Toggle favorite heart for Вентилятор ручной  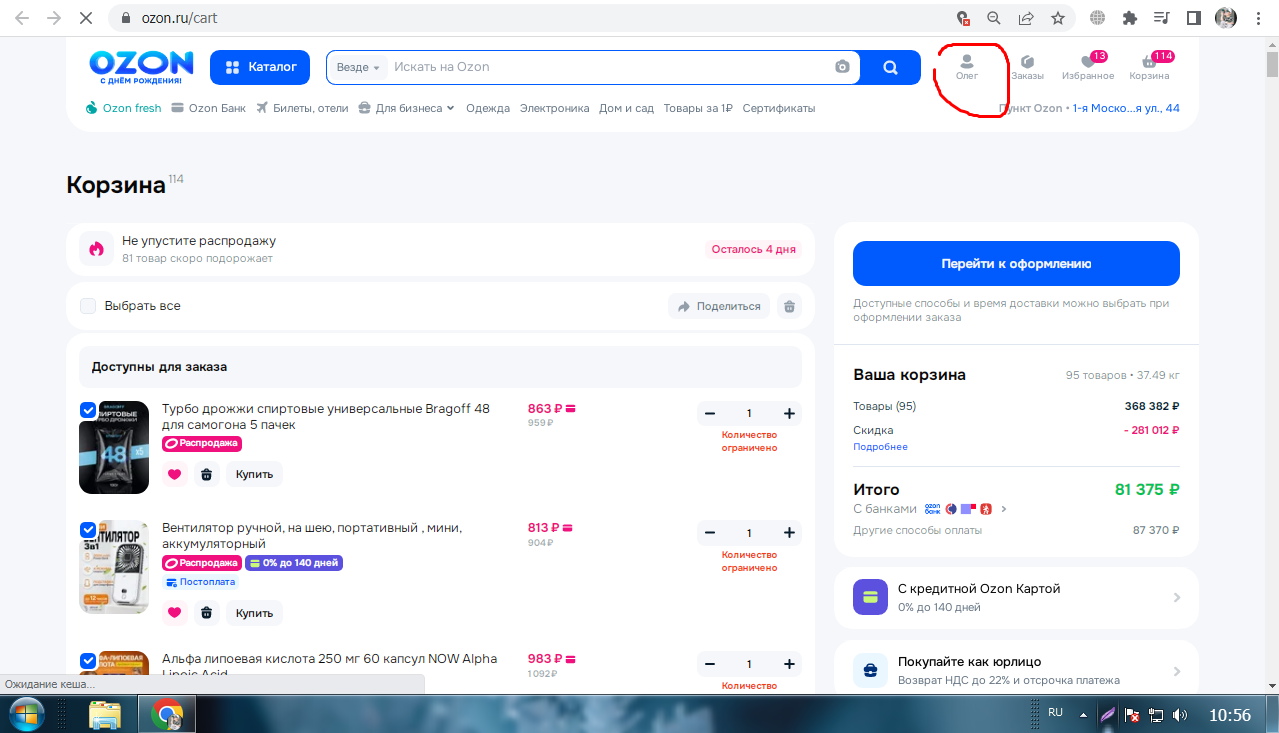[175, 612]
